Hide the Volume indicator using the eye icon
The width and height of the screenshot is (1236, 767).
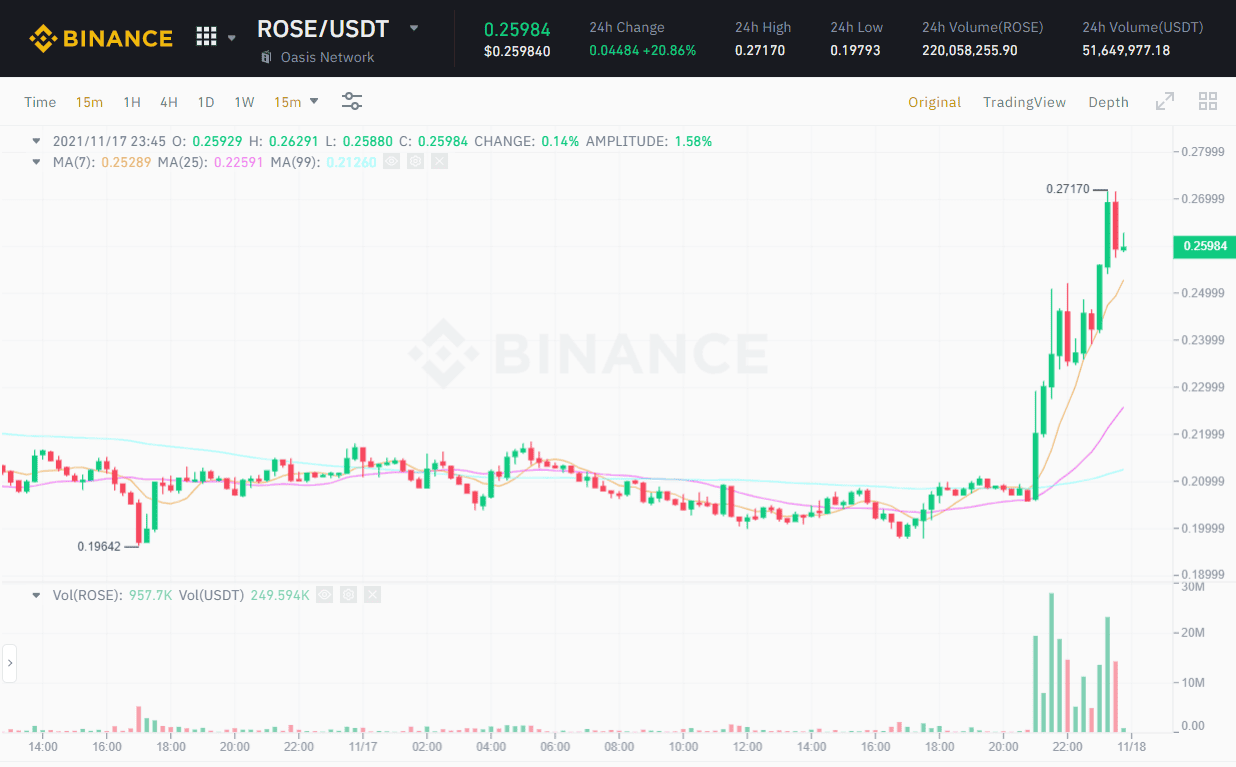324,595
